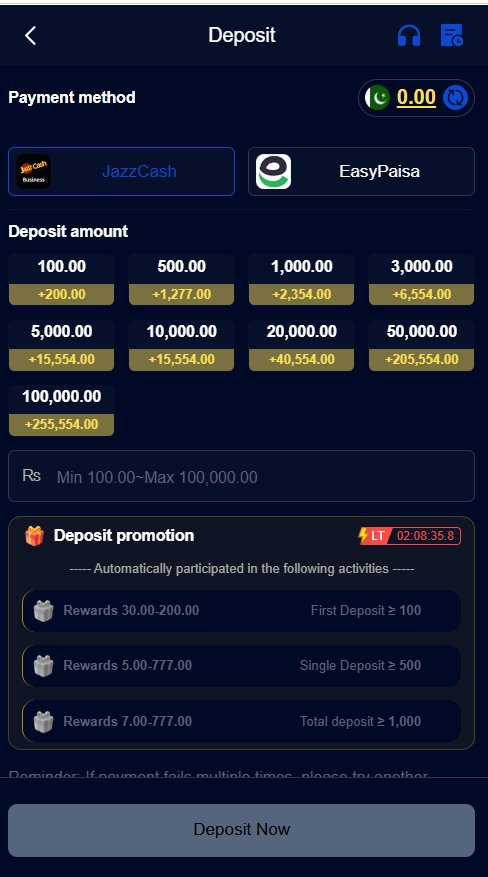Refresh balance with the circular arrows icon
This screenshot has width=488, height=877.
point(455,98)
